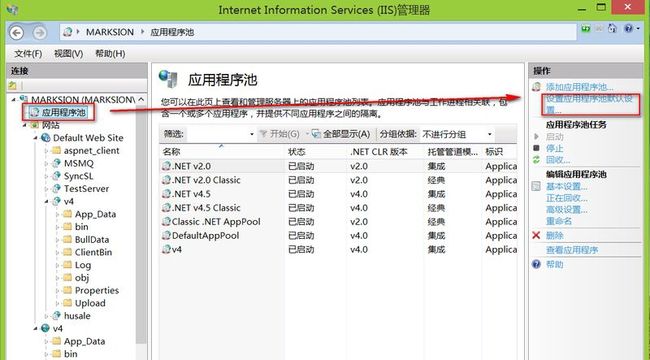Expand the aspnet_client folder node
Image resolution: width=650 pixels, height=360 pixels.
point(47,151)
